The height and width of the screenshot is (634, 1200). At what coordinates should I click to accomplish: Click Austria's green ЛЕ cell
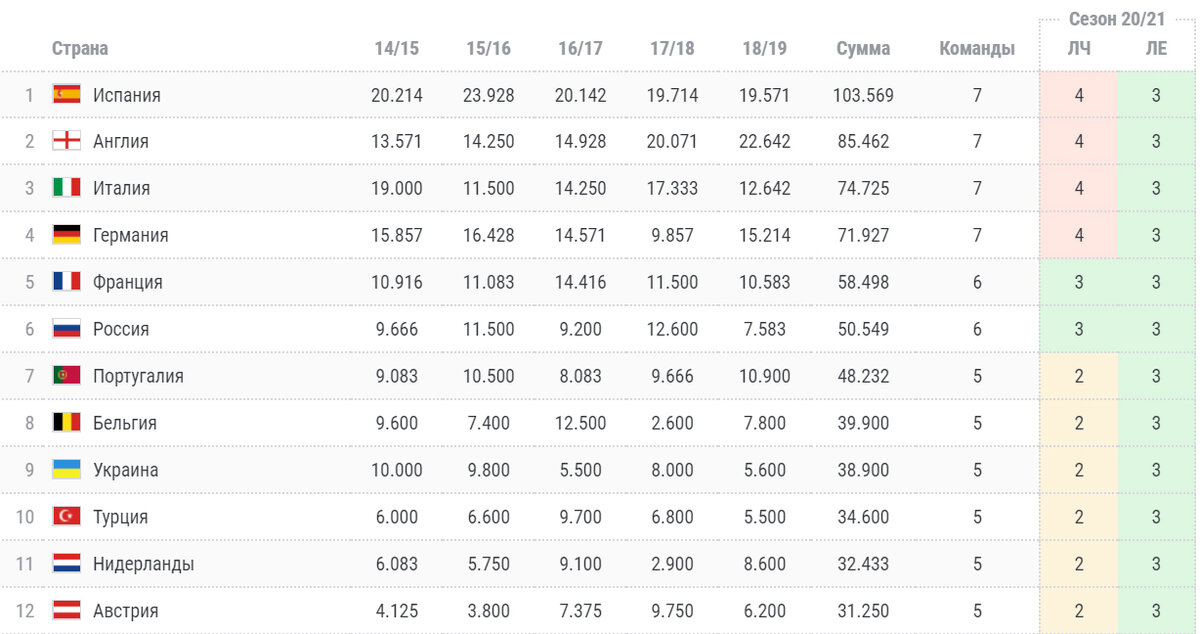[1156, 611]
